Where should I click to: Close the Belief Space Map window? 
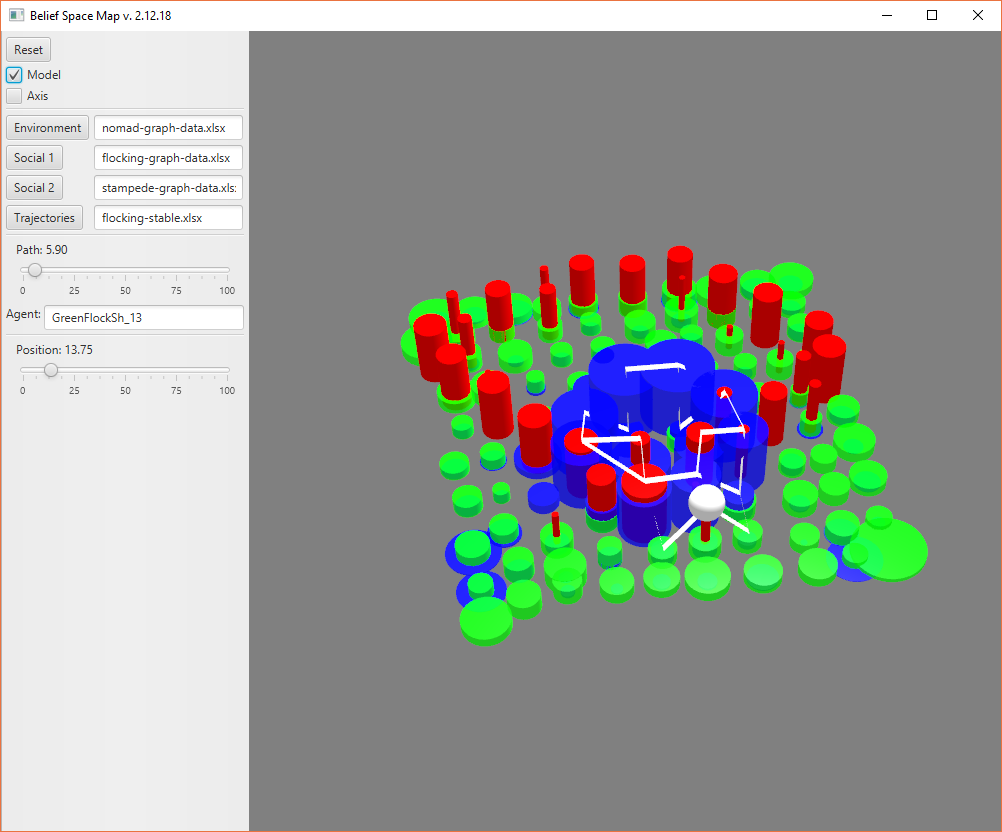[977, 15]
